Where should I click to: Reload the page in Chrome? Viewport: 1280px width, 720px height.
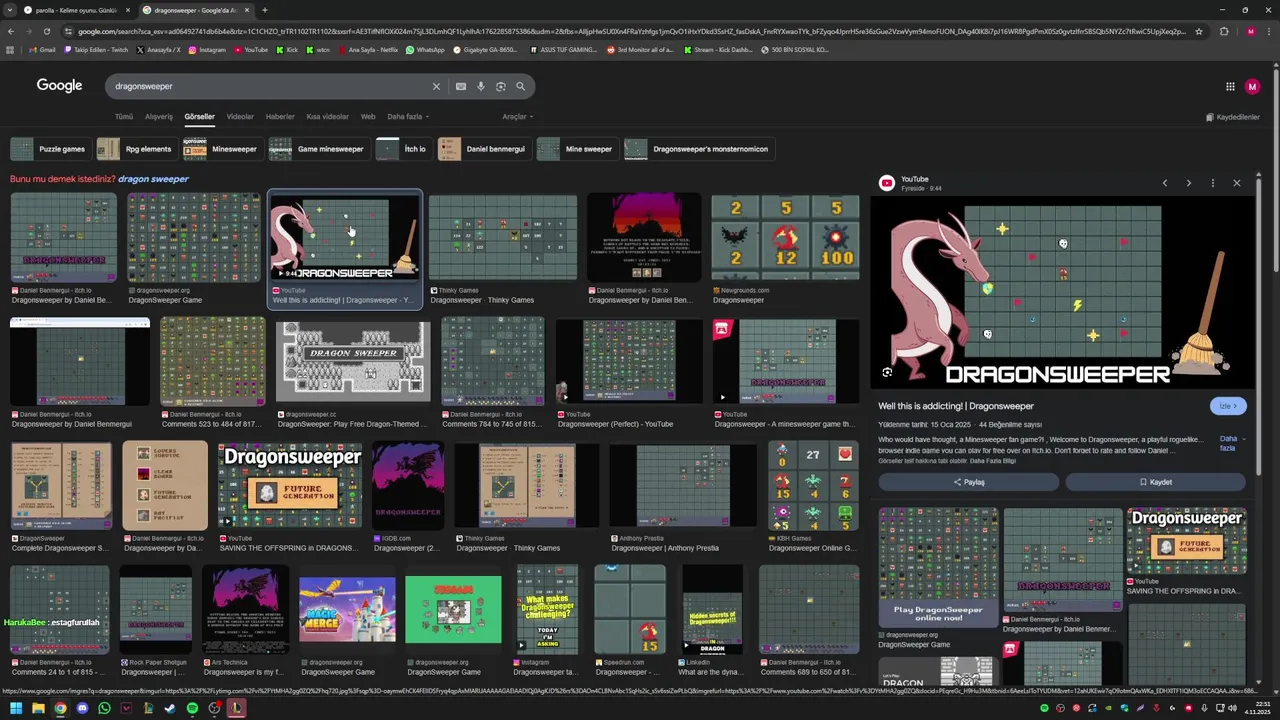[x=46, y=31]
